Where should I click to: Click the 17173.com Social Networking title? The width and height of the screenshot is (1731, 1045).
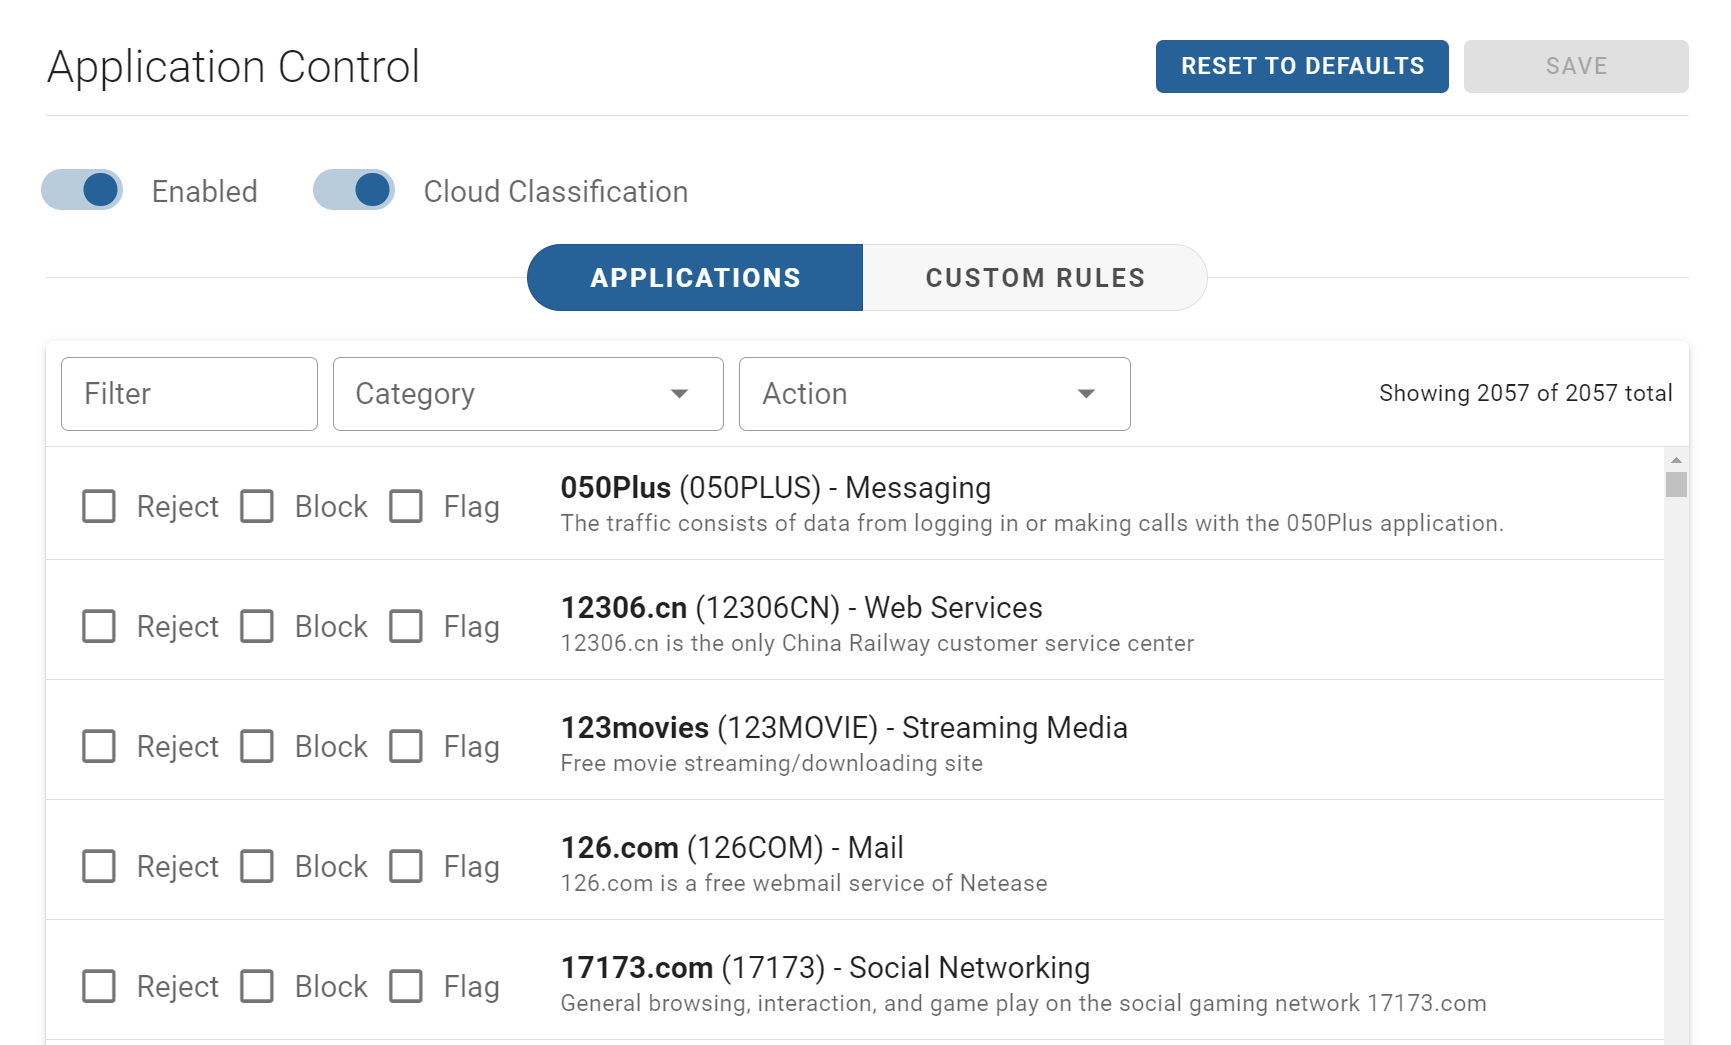825,968
